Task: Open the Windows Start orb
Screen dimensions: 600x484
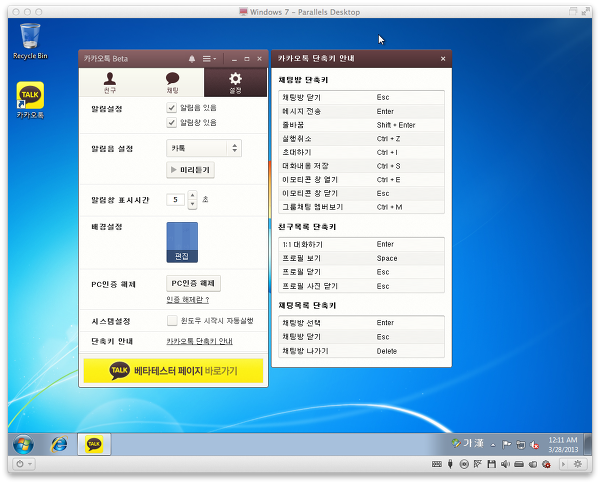Action: 23,444
